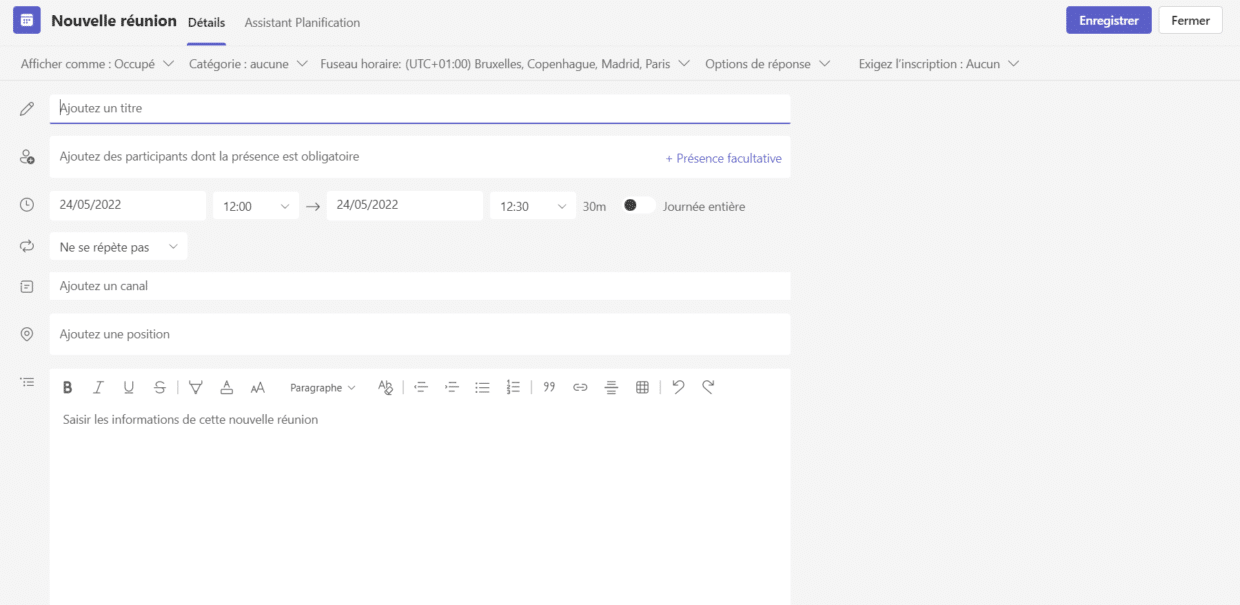Toggle underline text formatting
1240x605 pixels.
(x=128, y=388)
